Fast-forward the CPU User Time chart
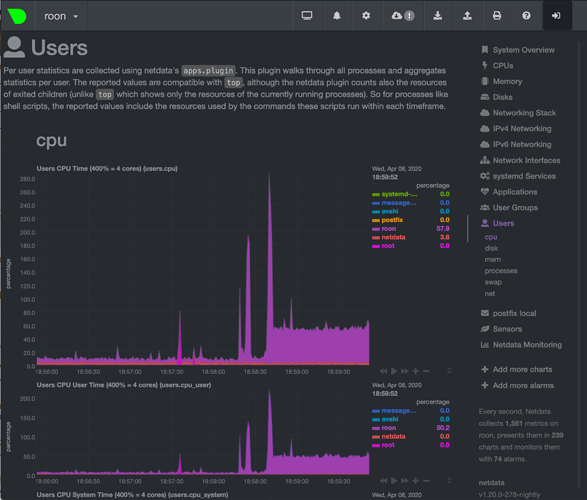This screenshot has height=500, width=587. [x=405, y=481]
